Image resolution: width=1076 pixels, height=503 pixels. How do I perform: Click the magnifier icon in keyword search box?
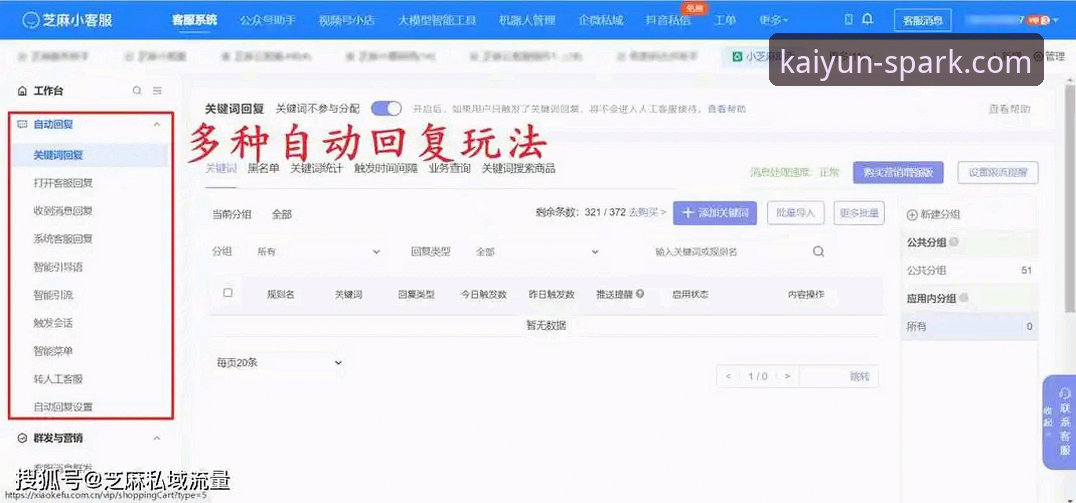coord(818,252)
